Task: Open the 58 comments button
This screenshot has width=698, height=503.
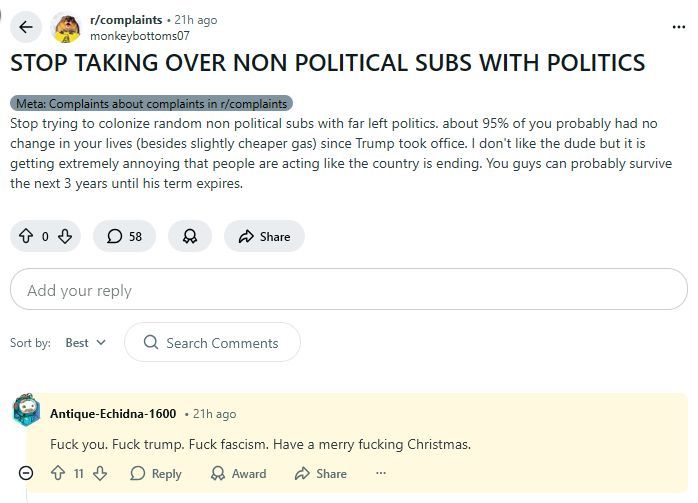Action: coord(124,236)
